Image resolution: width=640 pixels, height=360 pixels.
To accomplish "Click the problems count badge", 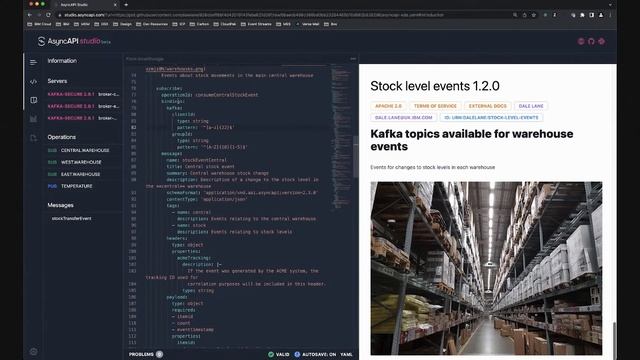I will click(160, 354).
